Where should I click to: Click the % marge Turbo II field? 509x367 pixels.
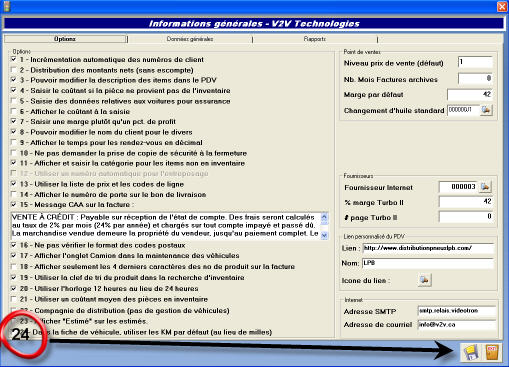(x=466, y=202)
